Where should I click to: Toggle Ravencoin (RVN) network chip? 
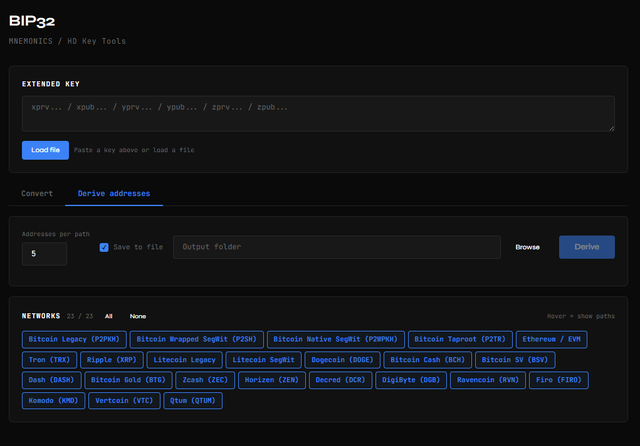488,380
